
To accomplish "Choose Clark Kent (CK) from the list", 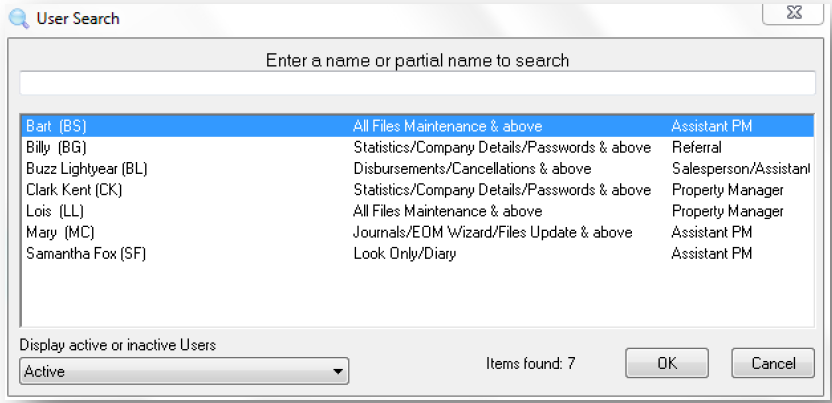I will coord(417,190).
